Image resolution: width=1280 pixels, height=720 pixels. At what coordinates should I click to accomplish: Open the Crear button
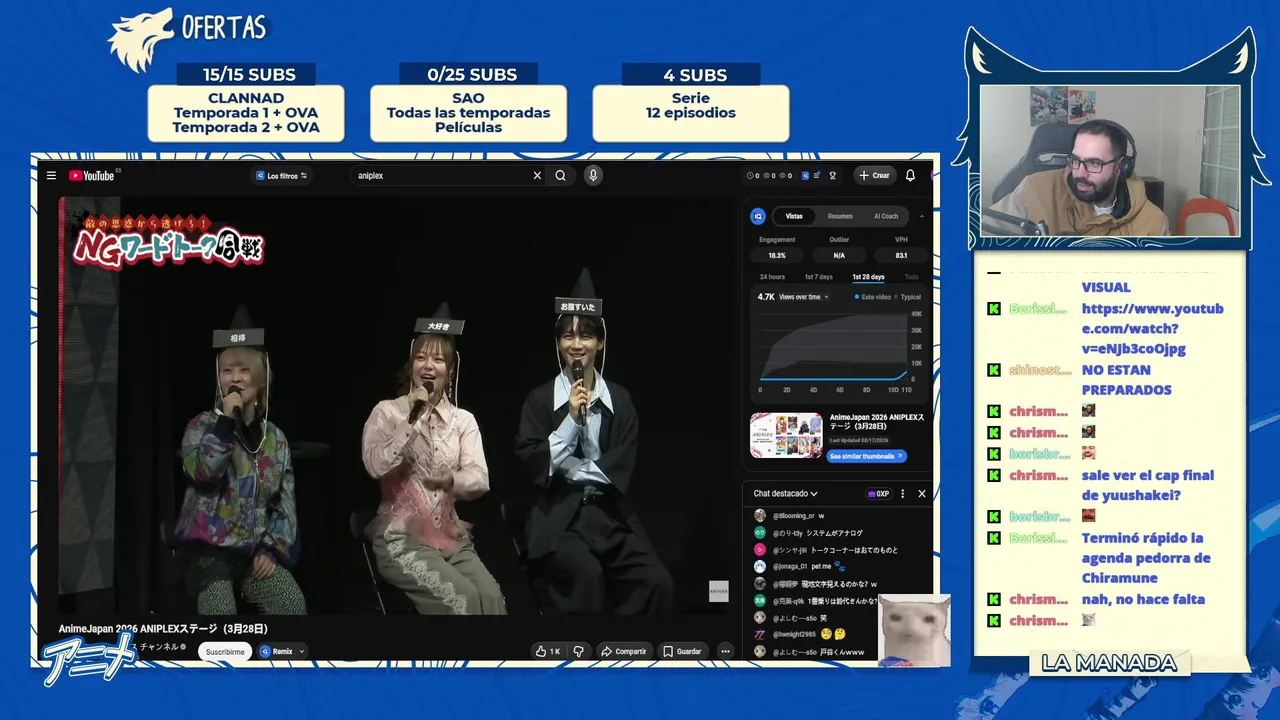point(874,176)
